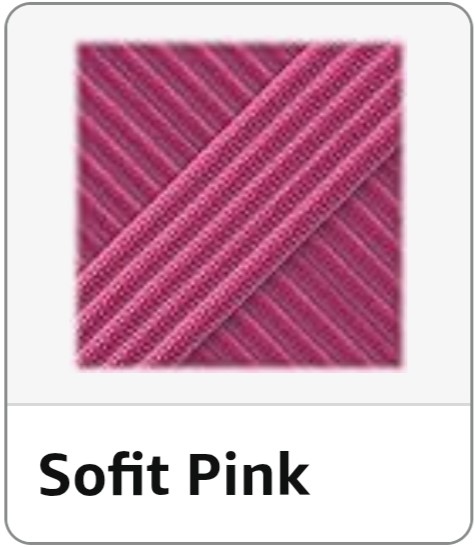Click the center of pink fabric swatch
The height and width of the screenshot is (547, 475).
click(x=239, y=205)
